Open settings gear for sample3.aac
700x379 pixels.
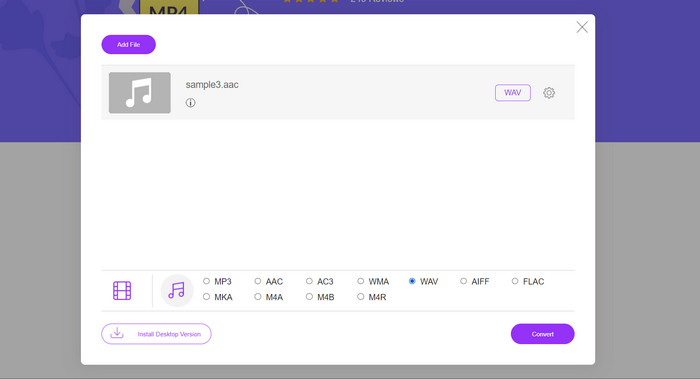click(549, 93)
